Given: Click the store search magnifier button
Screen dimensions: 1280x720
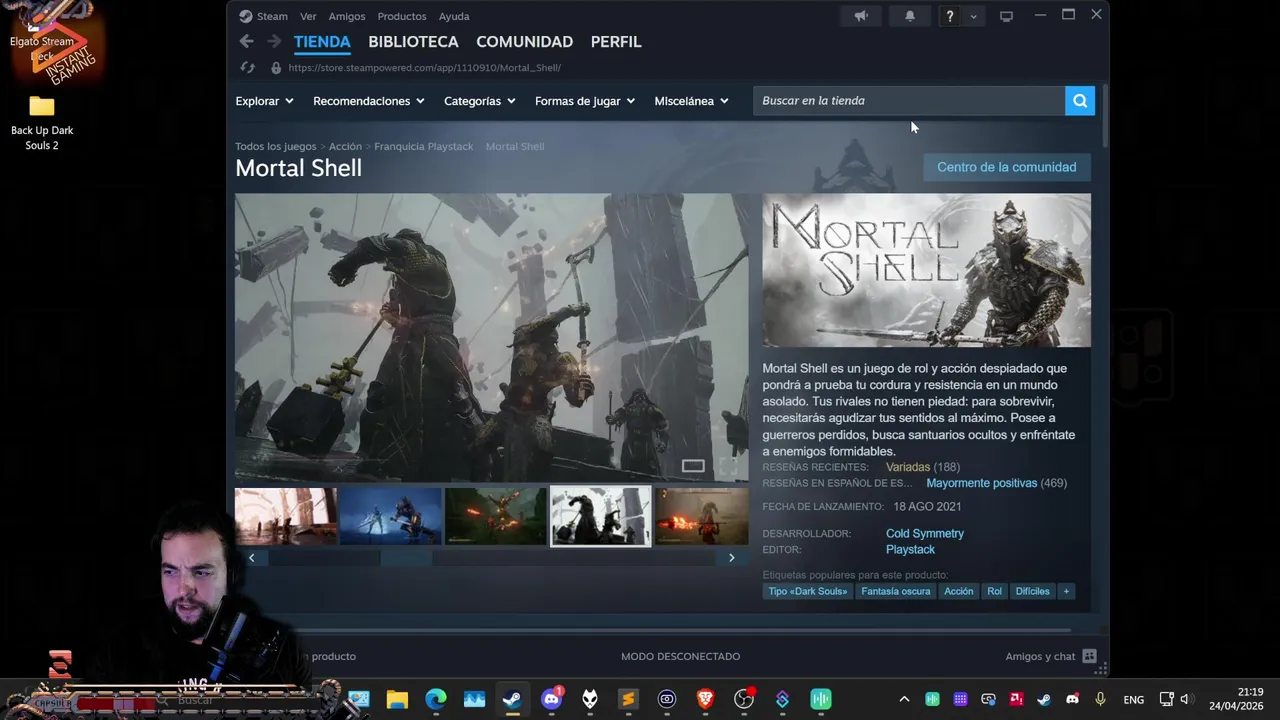Looking at the screenshot, I should [1080, 100].
